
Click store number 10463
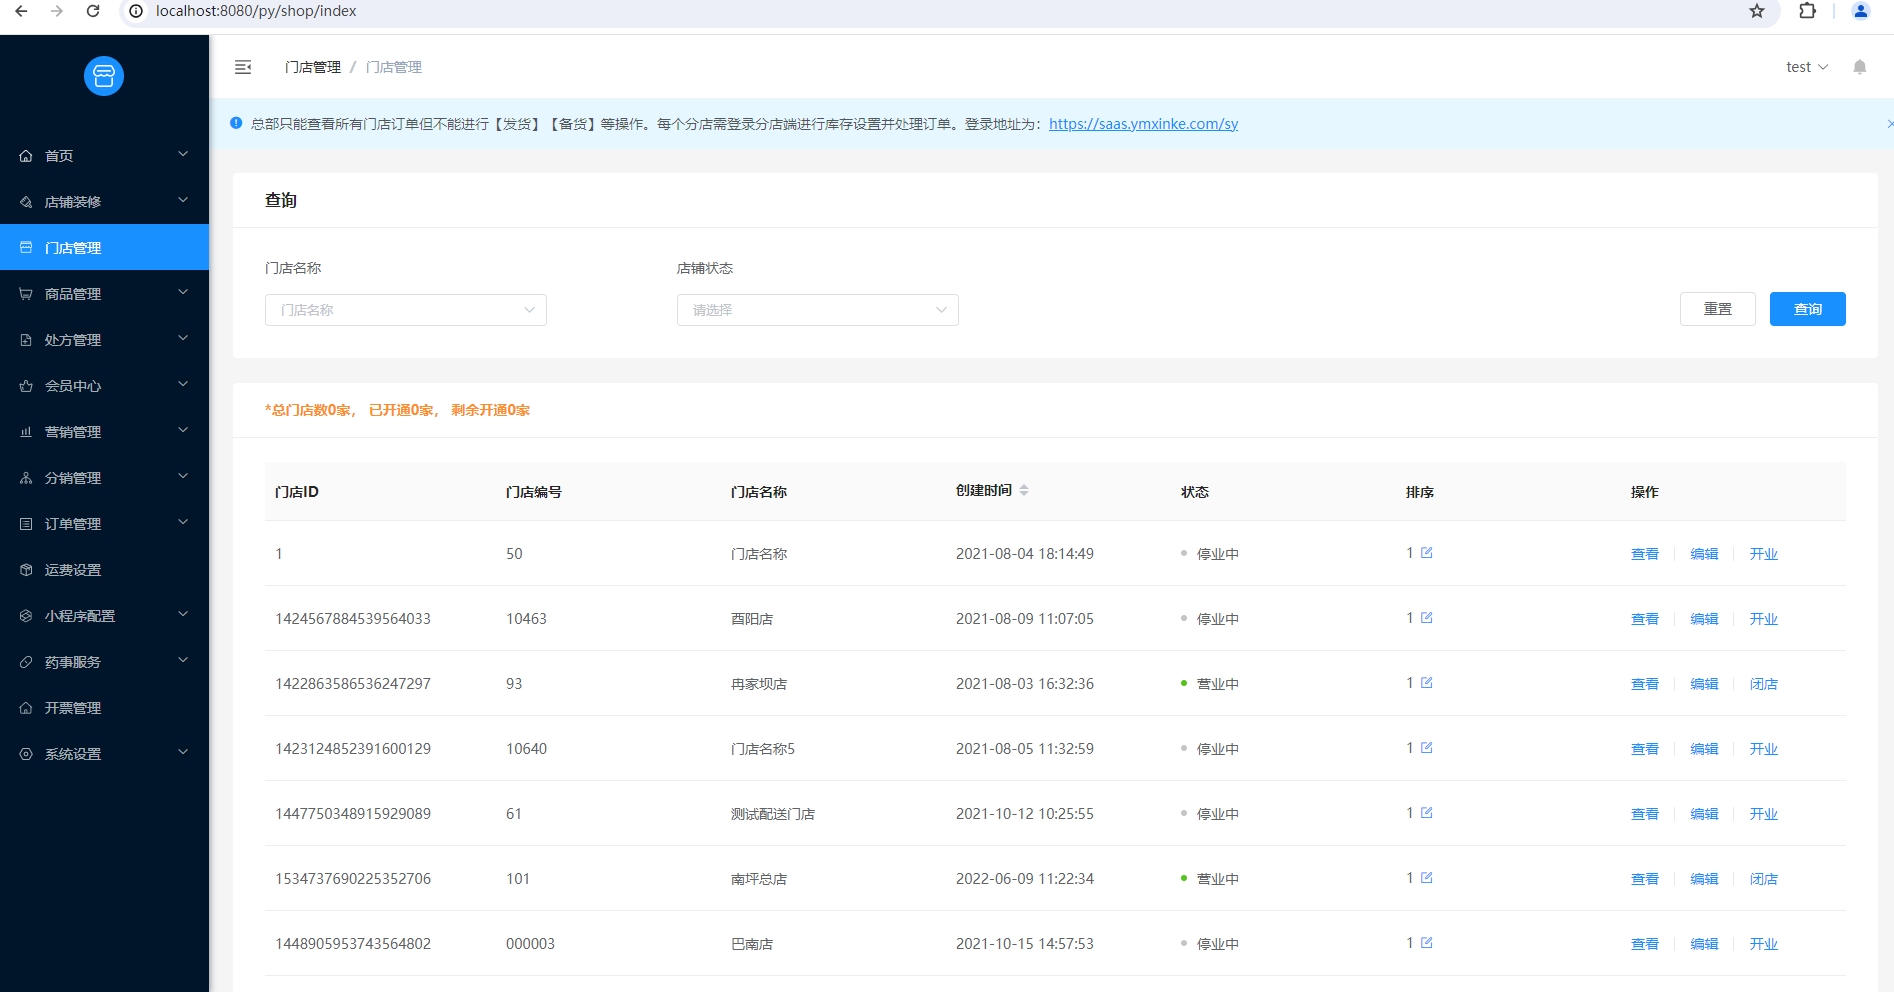pyautogui.click(x=526, y=619)
